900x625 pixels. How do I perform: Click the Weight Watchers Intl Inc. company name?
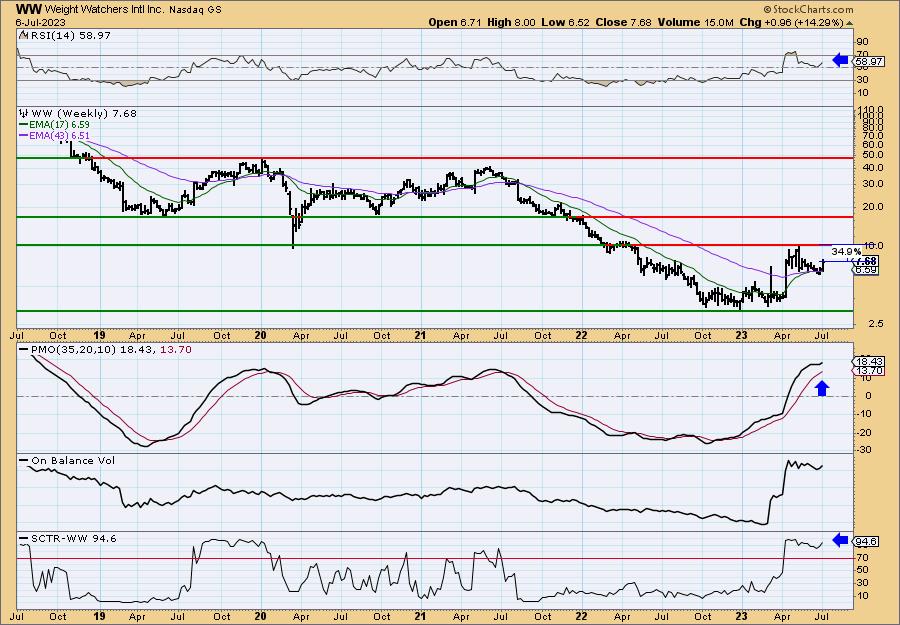[105, 10]
